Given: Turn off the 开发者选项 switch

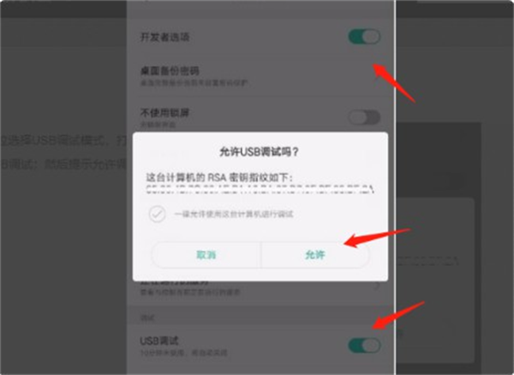Looking at the screenshot, I should coord(364,37).
